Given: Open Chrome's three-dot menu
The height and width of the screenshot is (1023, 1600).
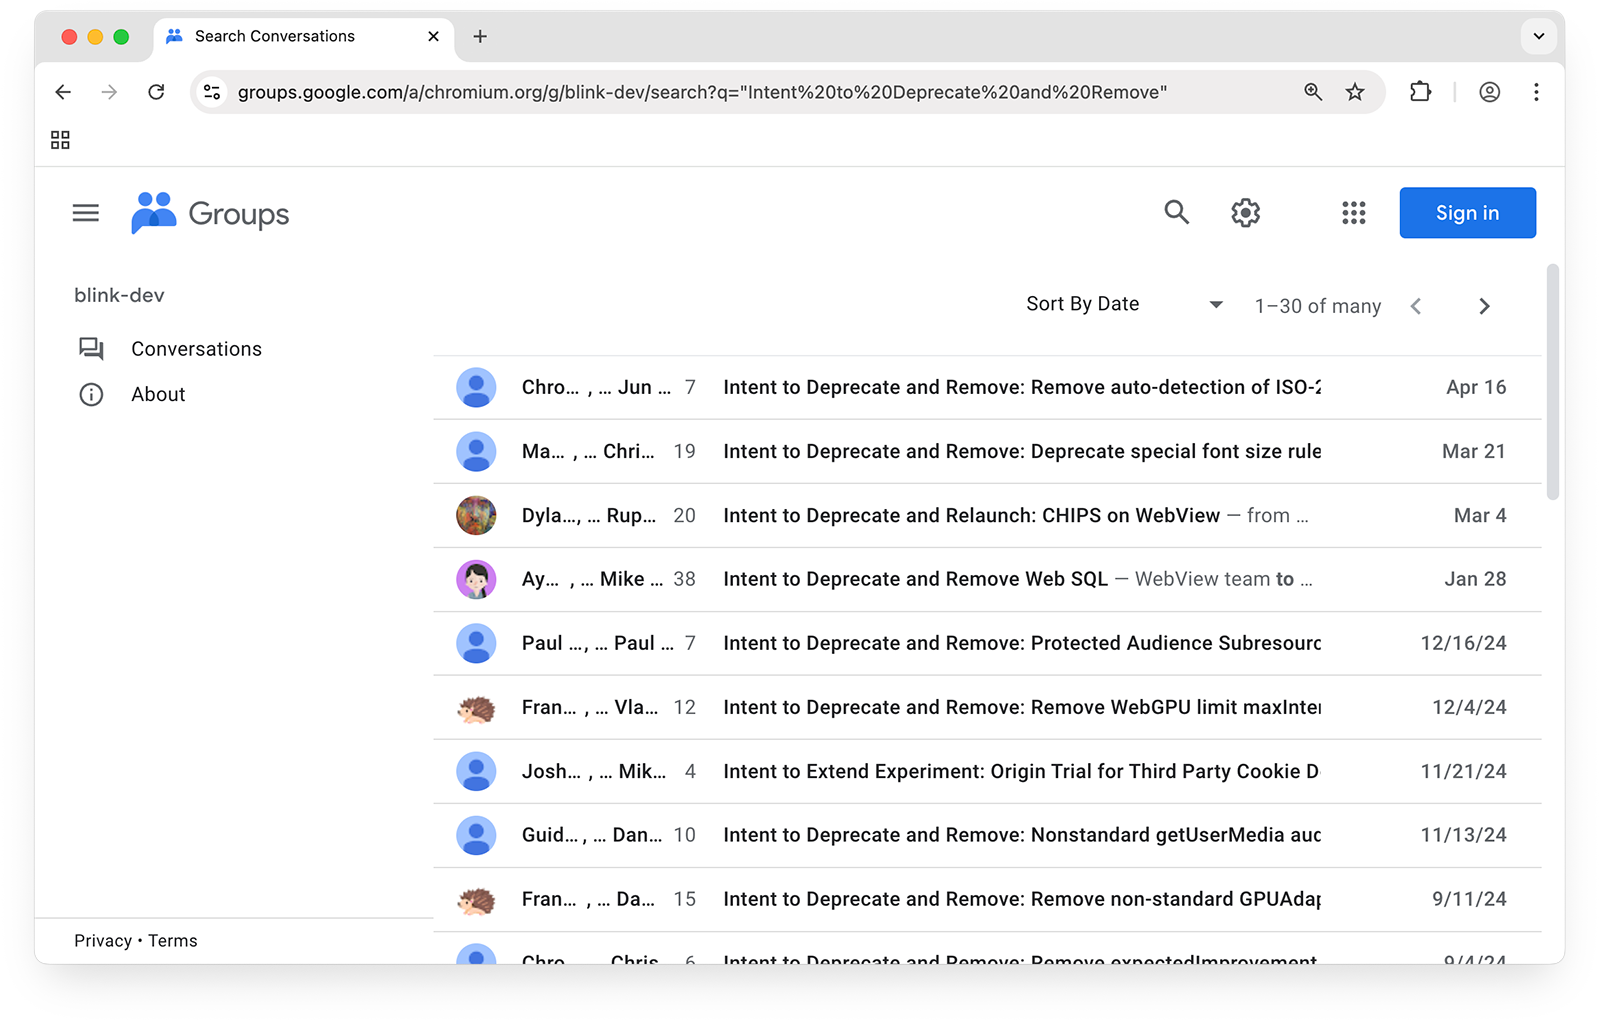Looking at the screenshot, I should (x=1536, y=92).
